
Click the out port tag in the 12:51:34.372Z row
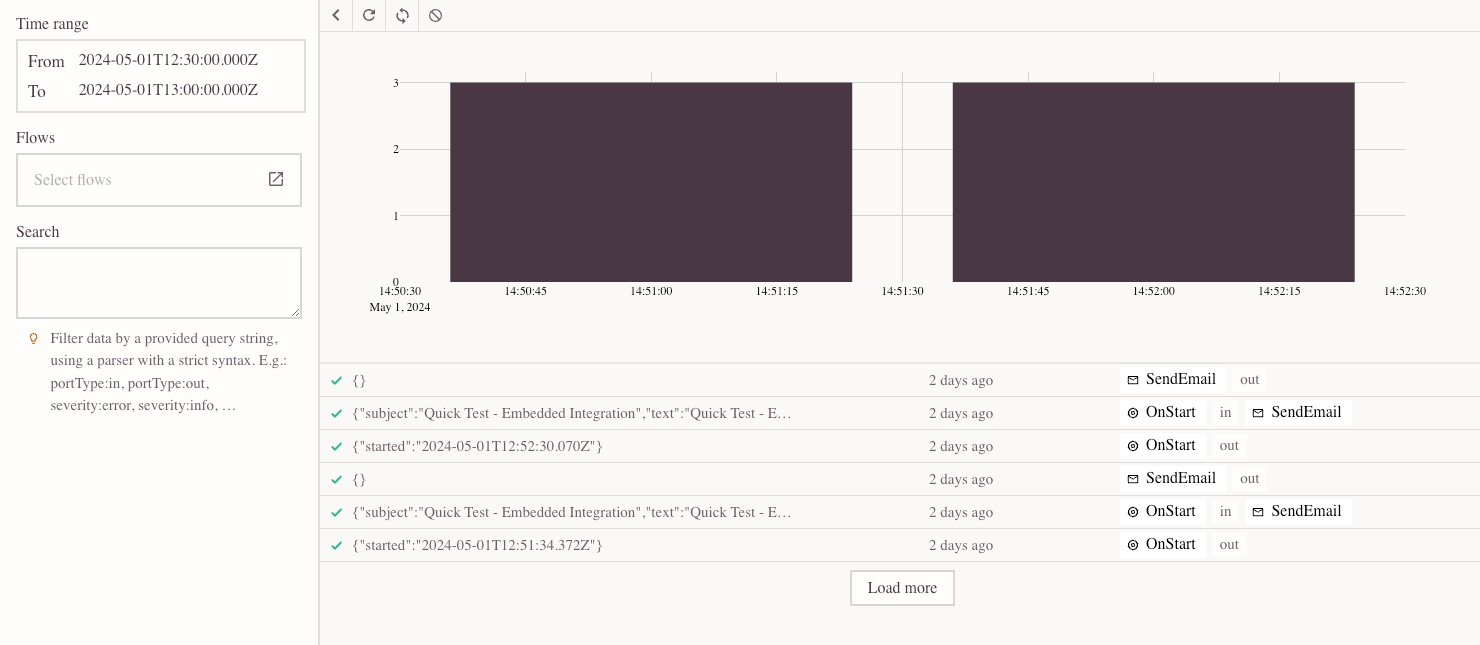pos(1229,545)
